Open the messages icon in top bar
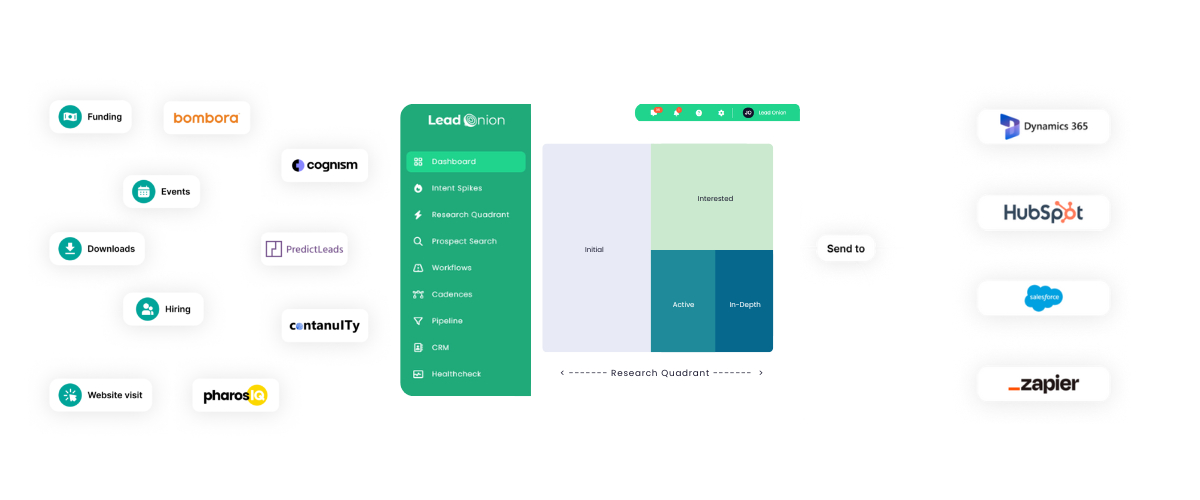Image resolution: width=1200 pixels, height=500 pixels. 654,113
